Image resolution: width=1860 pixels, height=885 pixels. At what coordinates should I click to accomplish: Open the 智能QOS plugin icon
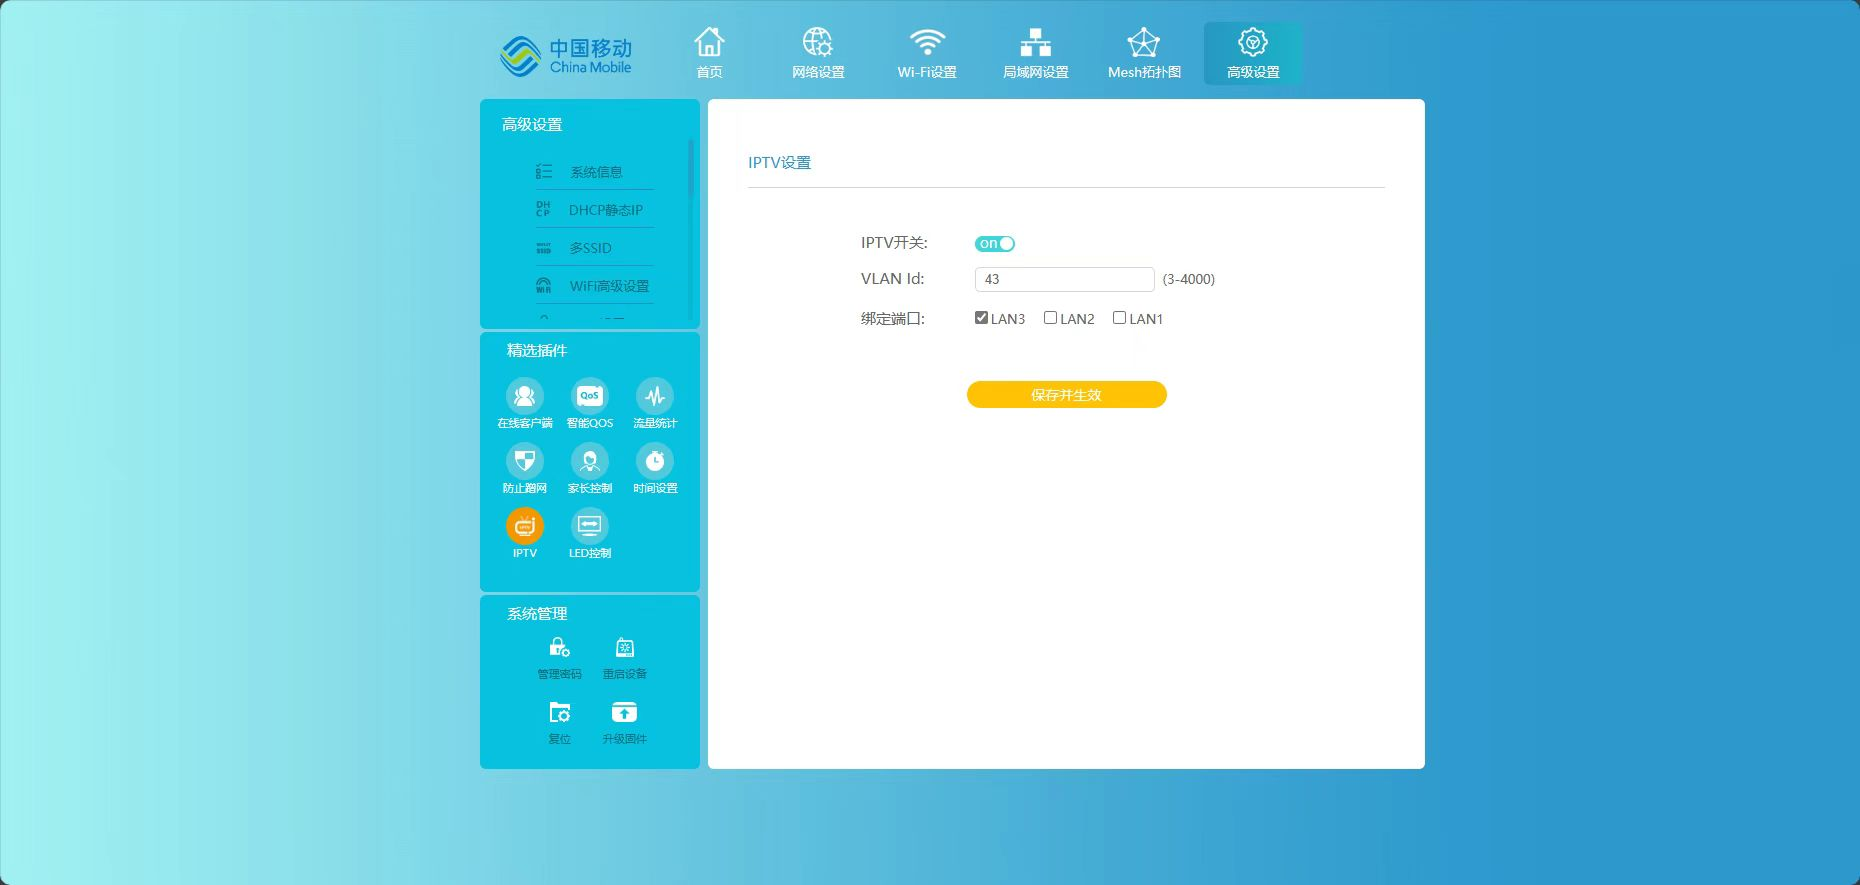(x=590, y=396)
